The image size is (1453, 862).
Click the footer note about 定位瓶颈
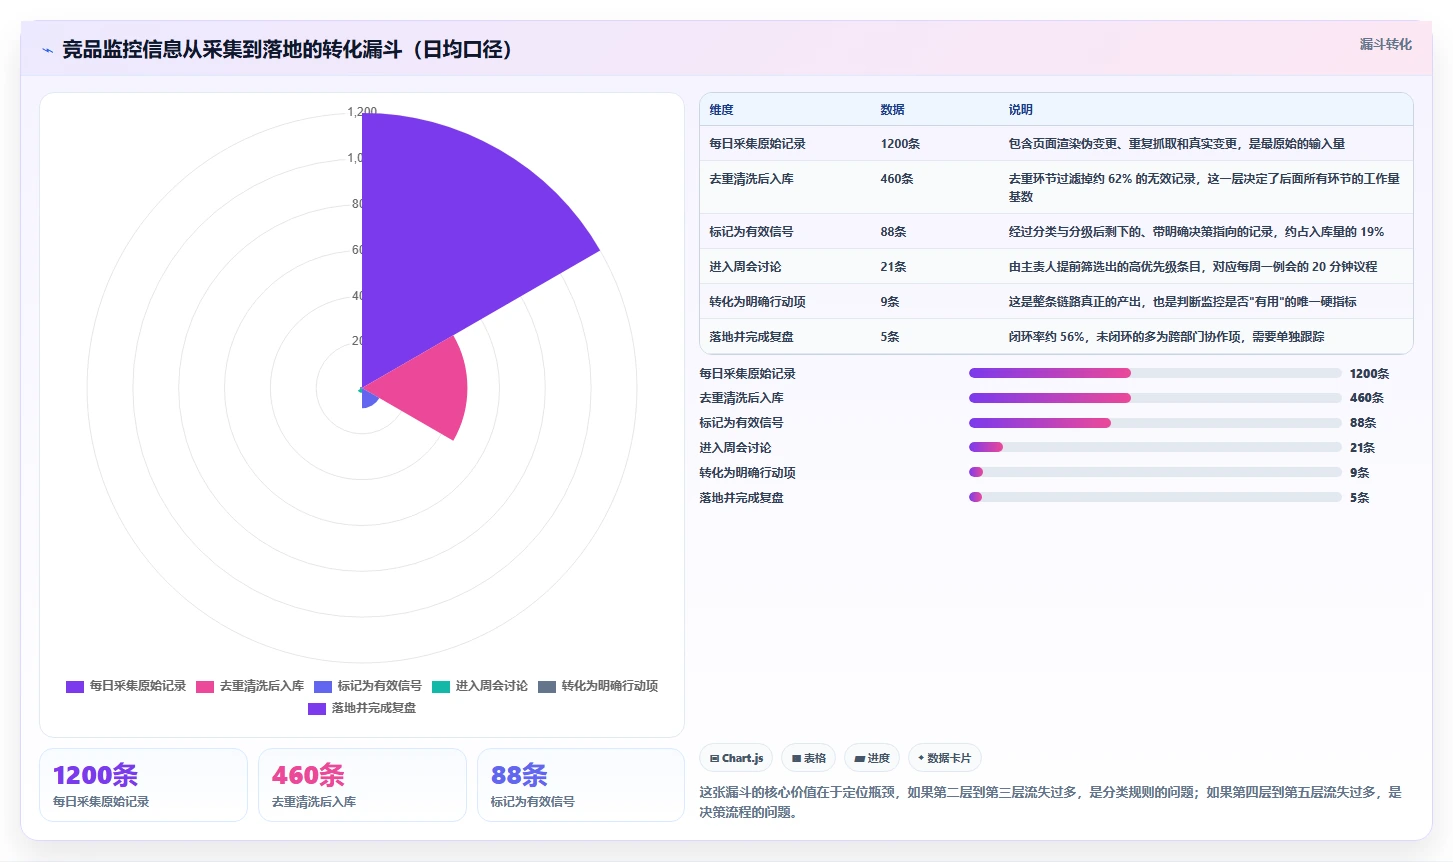[x=1050, y=802]
